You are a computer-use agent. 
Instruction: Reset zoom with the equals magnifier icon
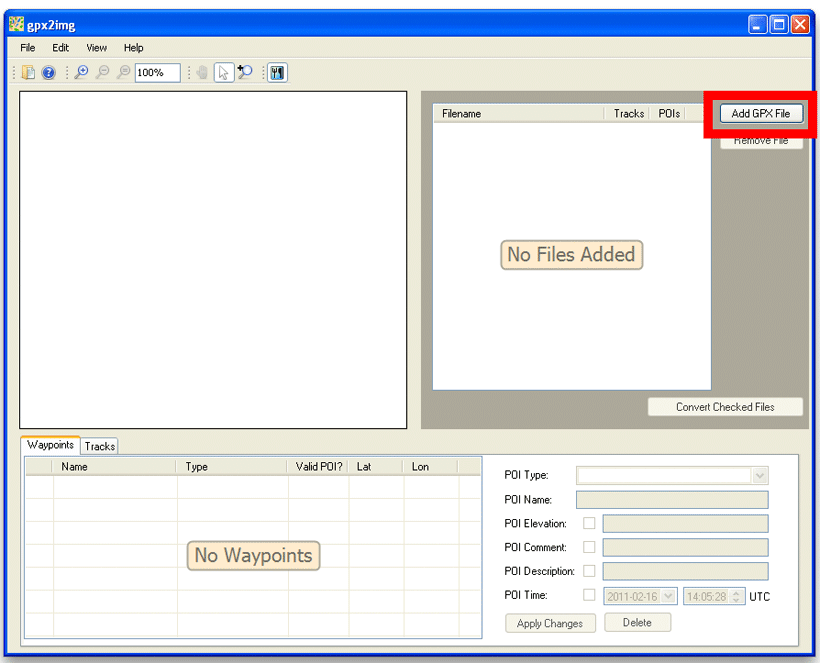tap(123, 72)
